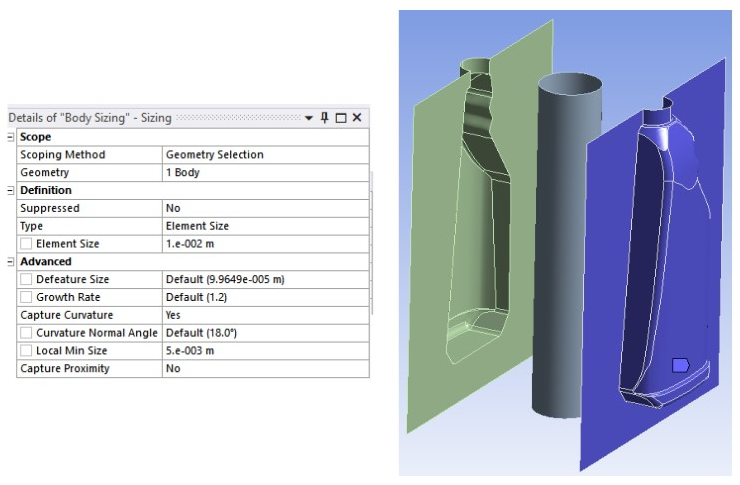The image size is (740, 485).
Task: Open the Capture Curvature Yes dropdown
Action: [264, 315]
